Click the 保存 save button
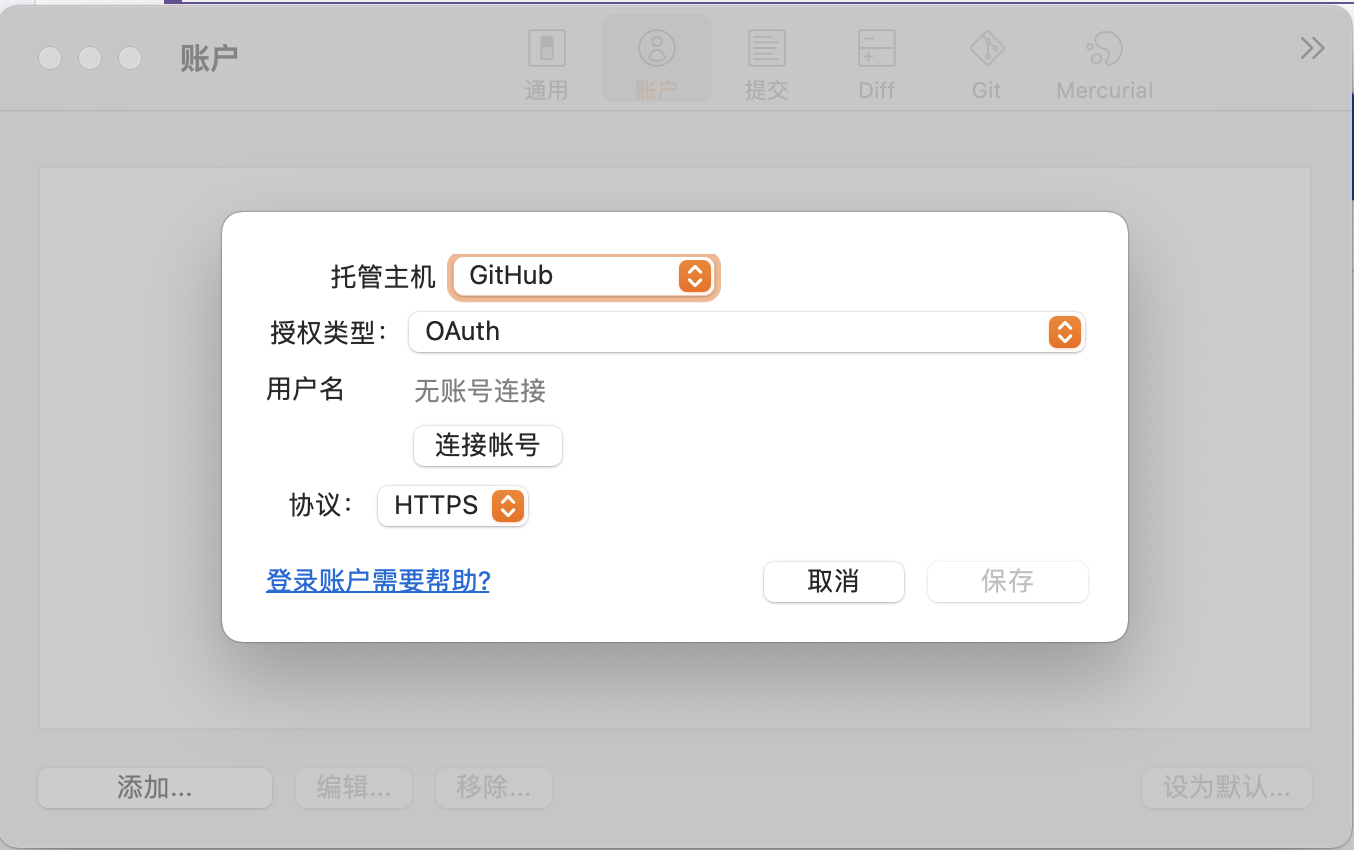The image size is (1354, 850). click(1007, 581)
